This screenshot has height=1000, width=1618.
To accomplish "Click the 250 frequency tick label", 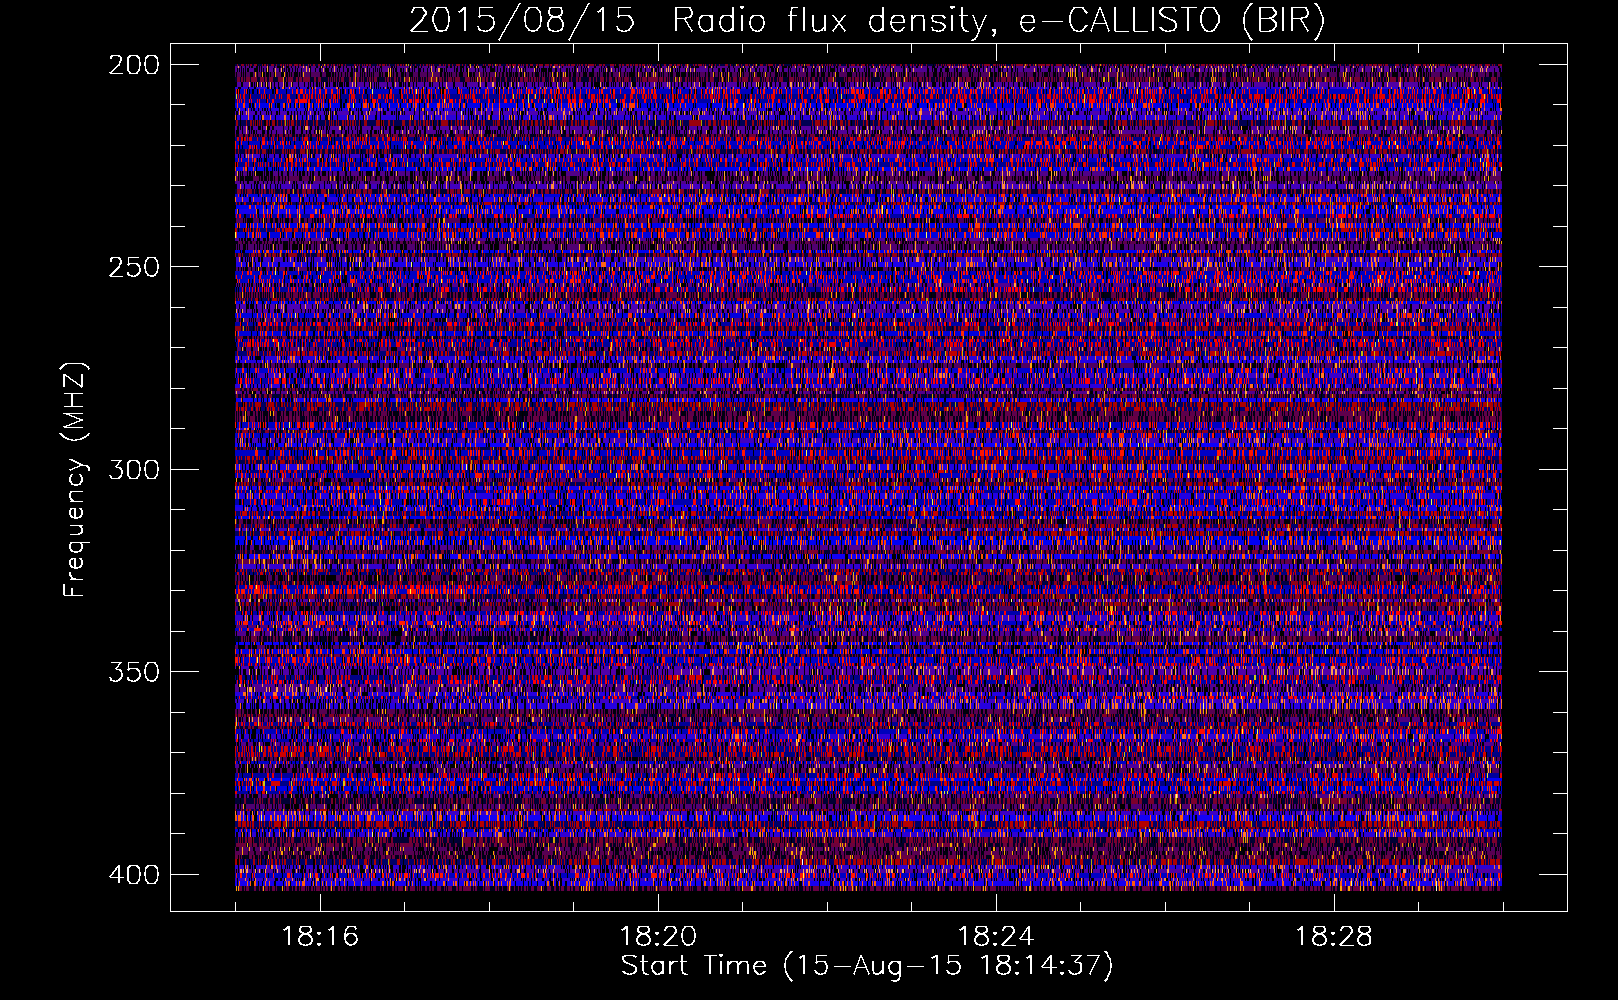I will point(133,267).
